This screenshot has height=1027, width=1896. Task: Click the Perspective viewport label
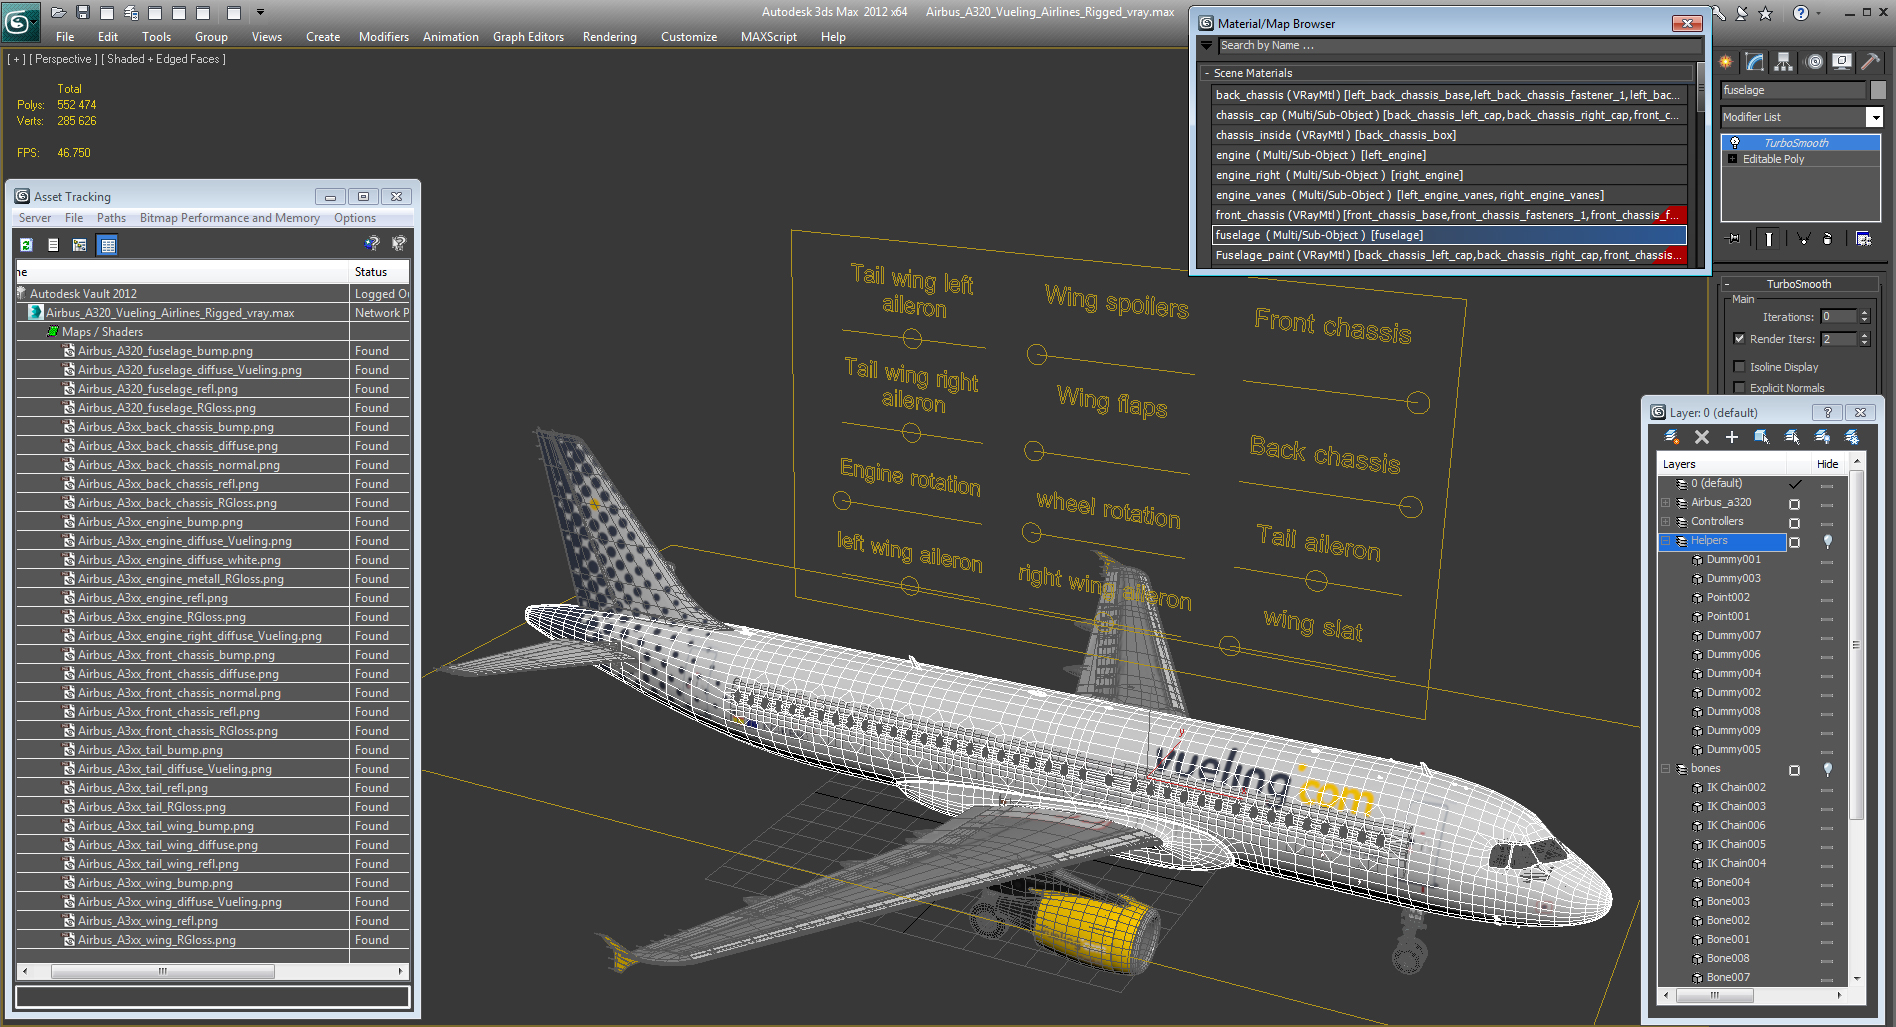63,59
